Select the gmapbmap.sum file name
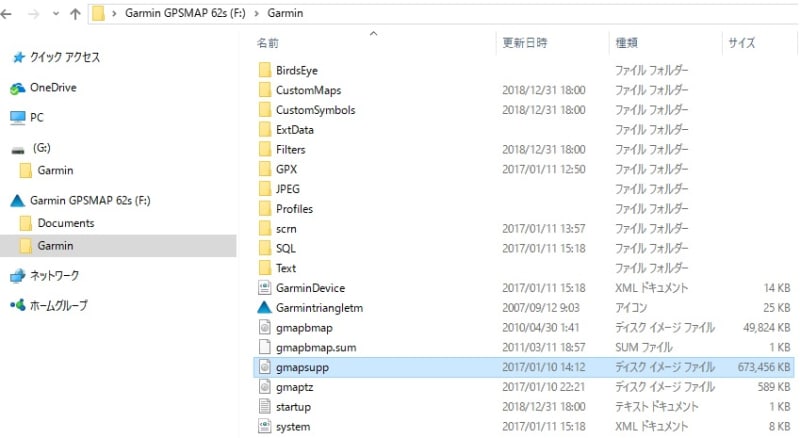 (x=316, y=348)
